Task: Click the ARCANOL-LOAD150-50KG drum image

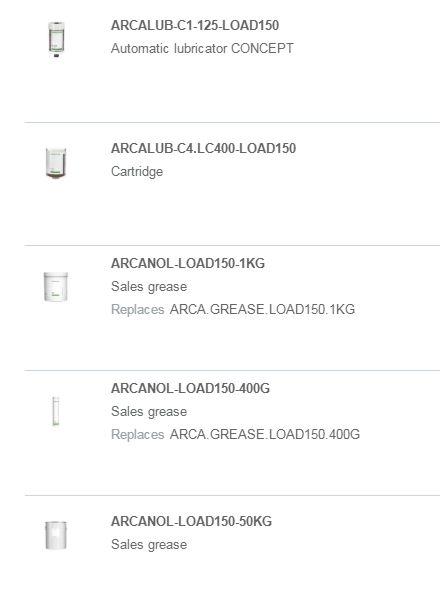Action: pyautogui.click(x=56, y=535)
